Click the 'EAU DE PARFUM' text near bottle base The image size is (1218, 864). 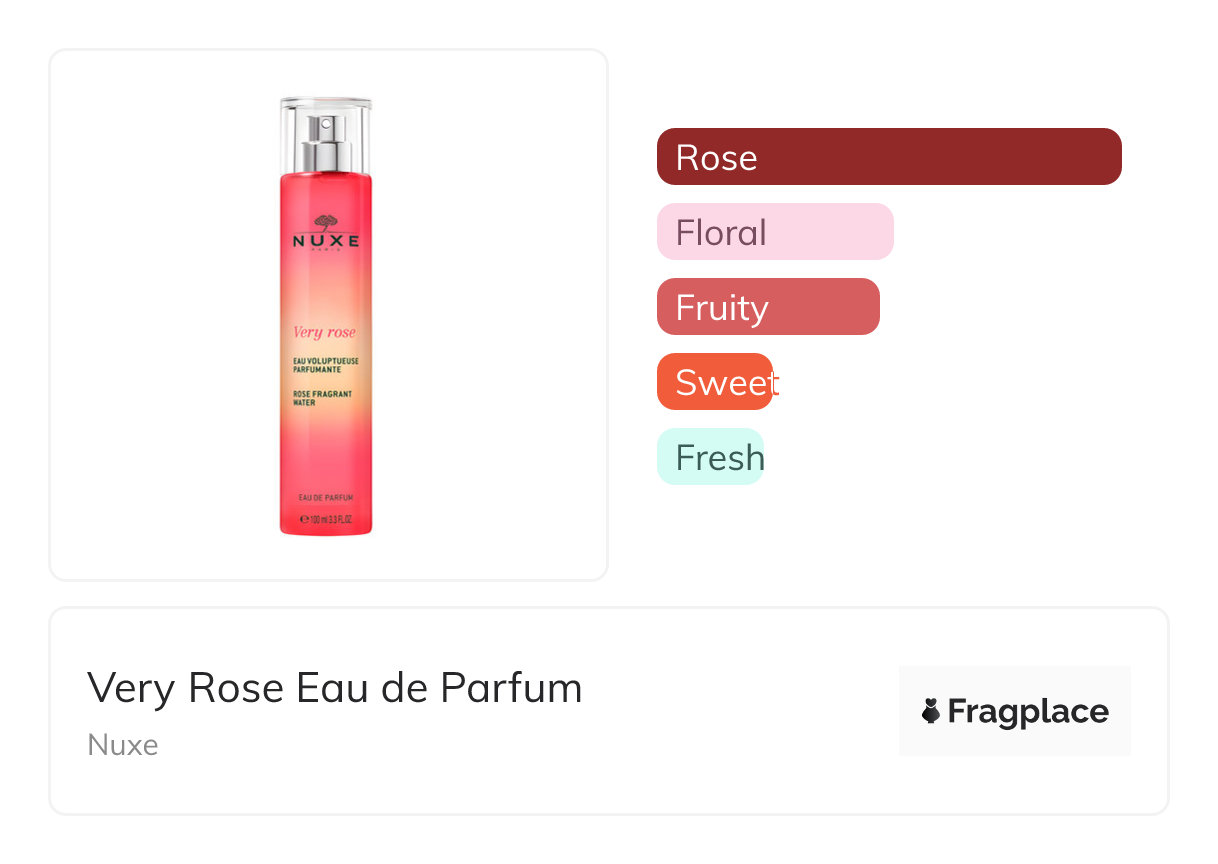(x=326, y=497)
